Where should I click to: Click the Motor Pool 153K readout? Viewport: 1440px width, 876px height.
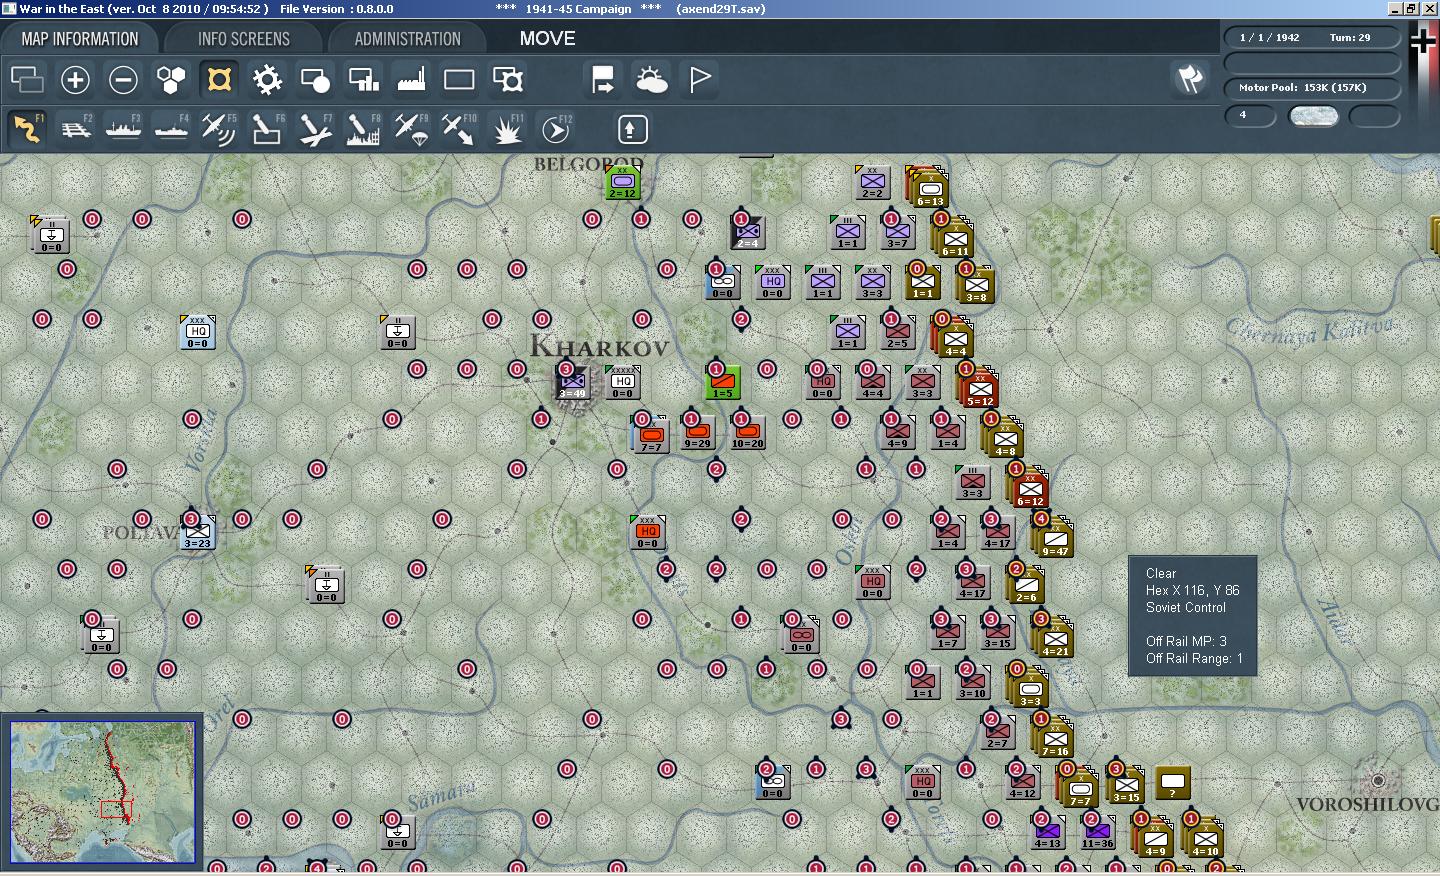[1311, 88]
